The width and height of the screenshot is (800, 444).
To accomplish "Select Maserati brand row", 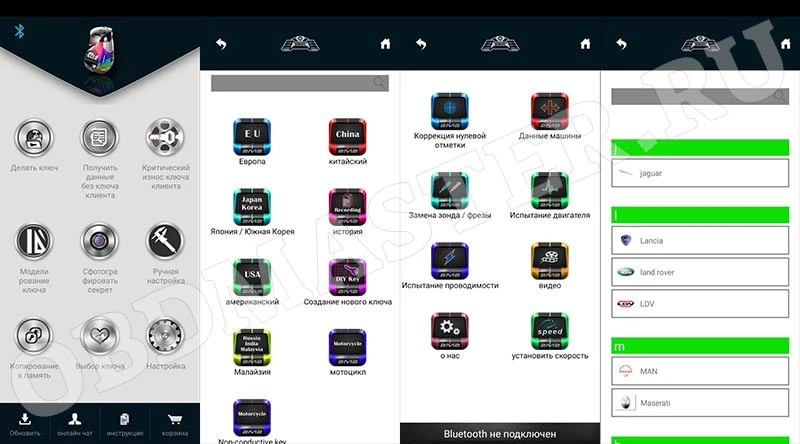I will click(x=700, y=403).
